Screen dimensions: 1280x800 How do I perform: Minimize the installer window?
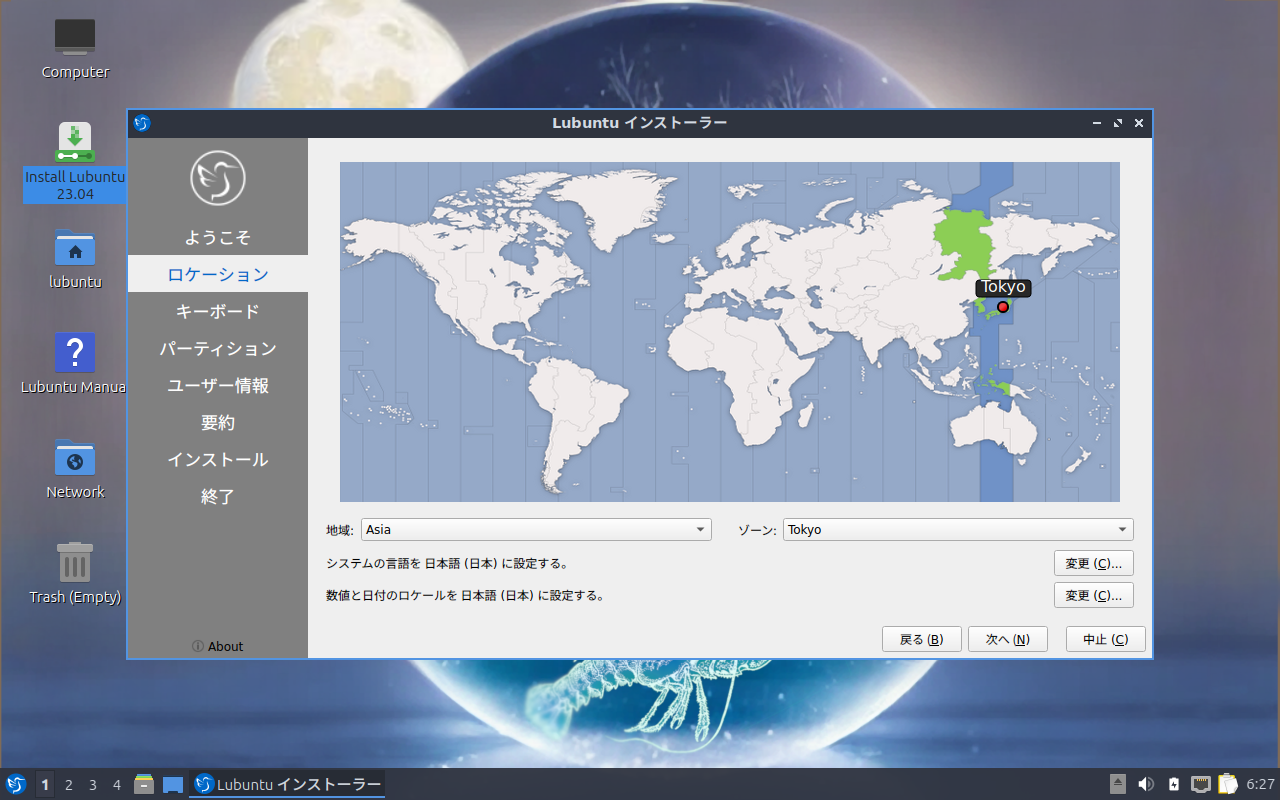pyautogui.click(x=1098, y=123)
